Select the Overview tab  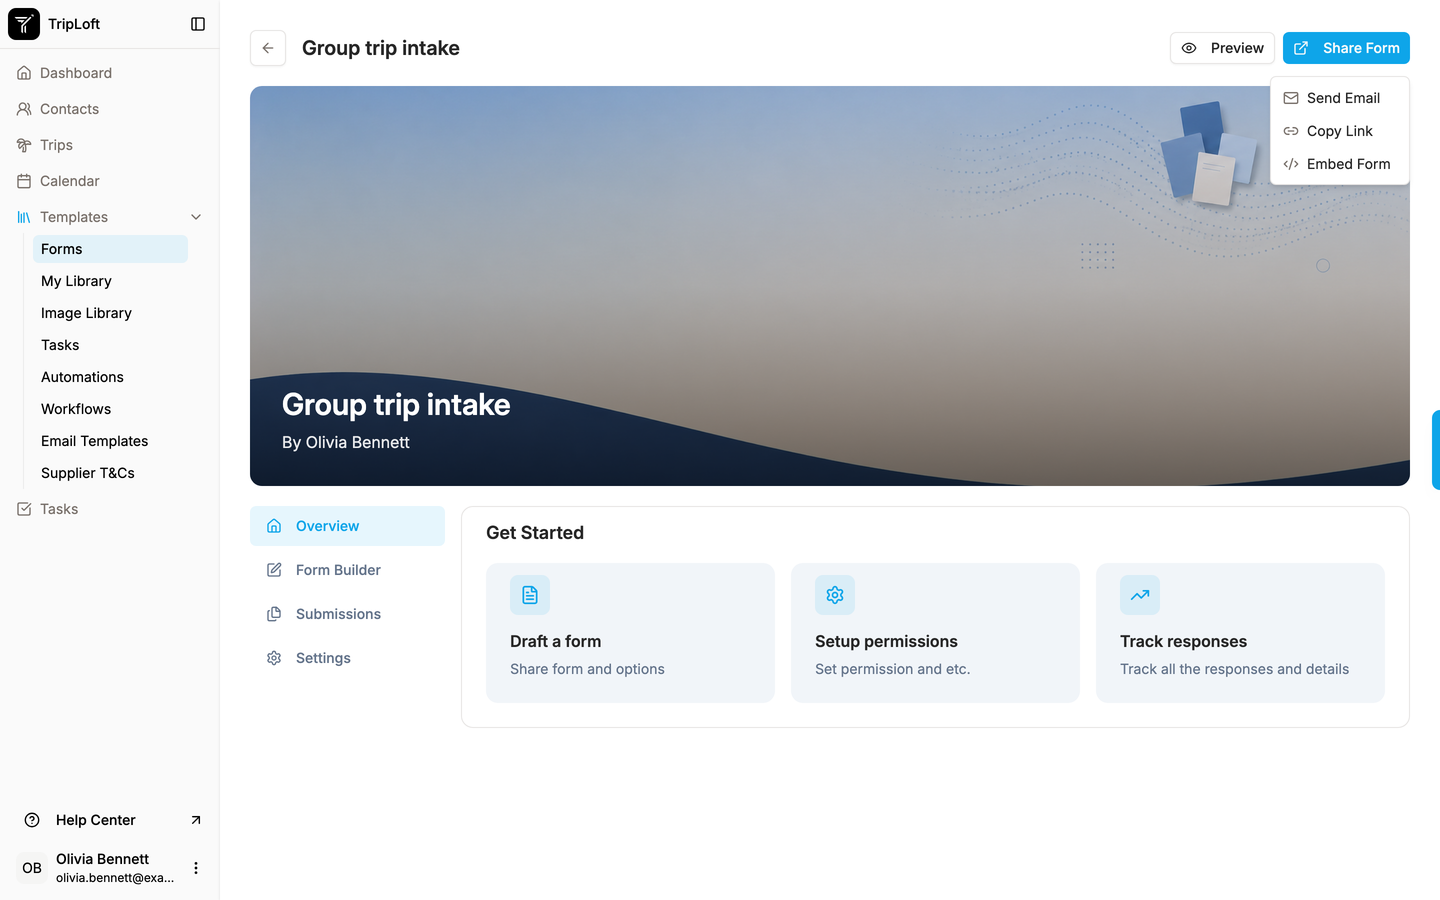click(x=347, y=526)
